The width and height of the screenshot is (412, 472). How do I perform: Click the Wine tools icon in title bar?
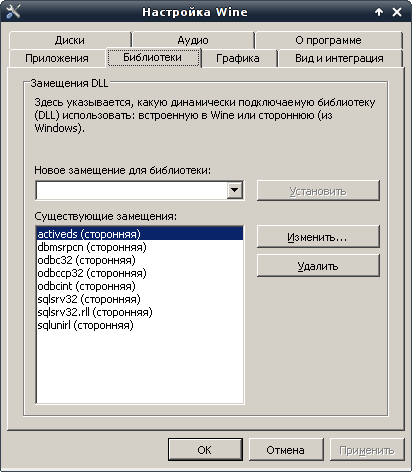(x=13, y=12)
